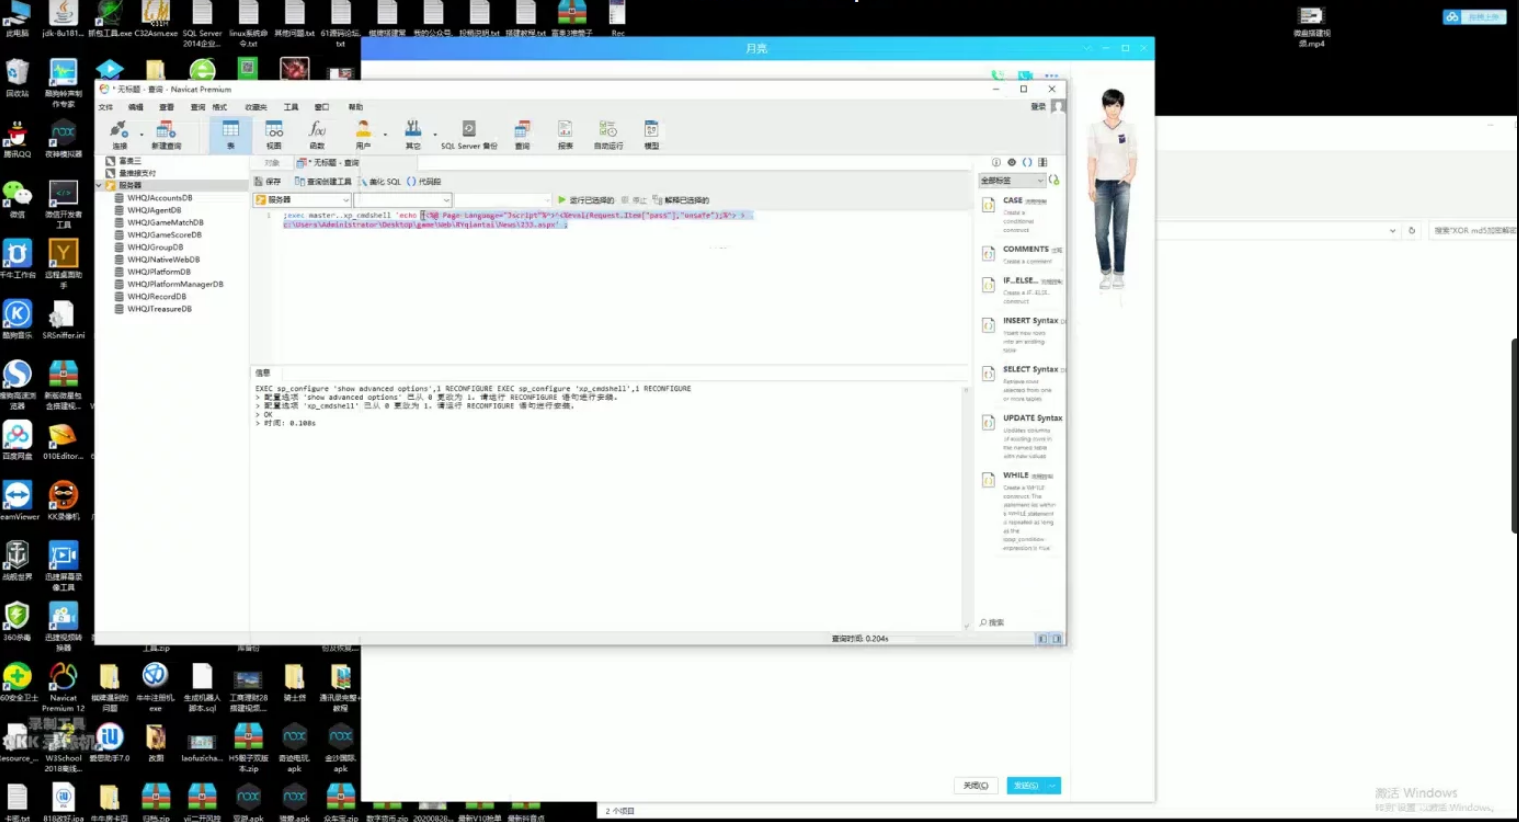This screenshot has height=822, width=1519.
Task: Open the 帮助 (Help) menu
Action: pos(355,107)
